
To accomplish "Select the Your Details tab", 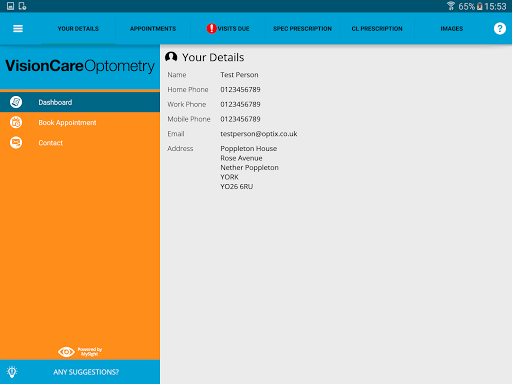I will coord(78,29).
